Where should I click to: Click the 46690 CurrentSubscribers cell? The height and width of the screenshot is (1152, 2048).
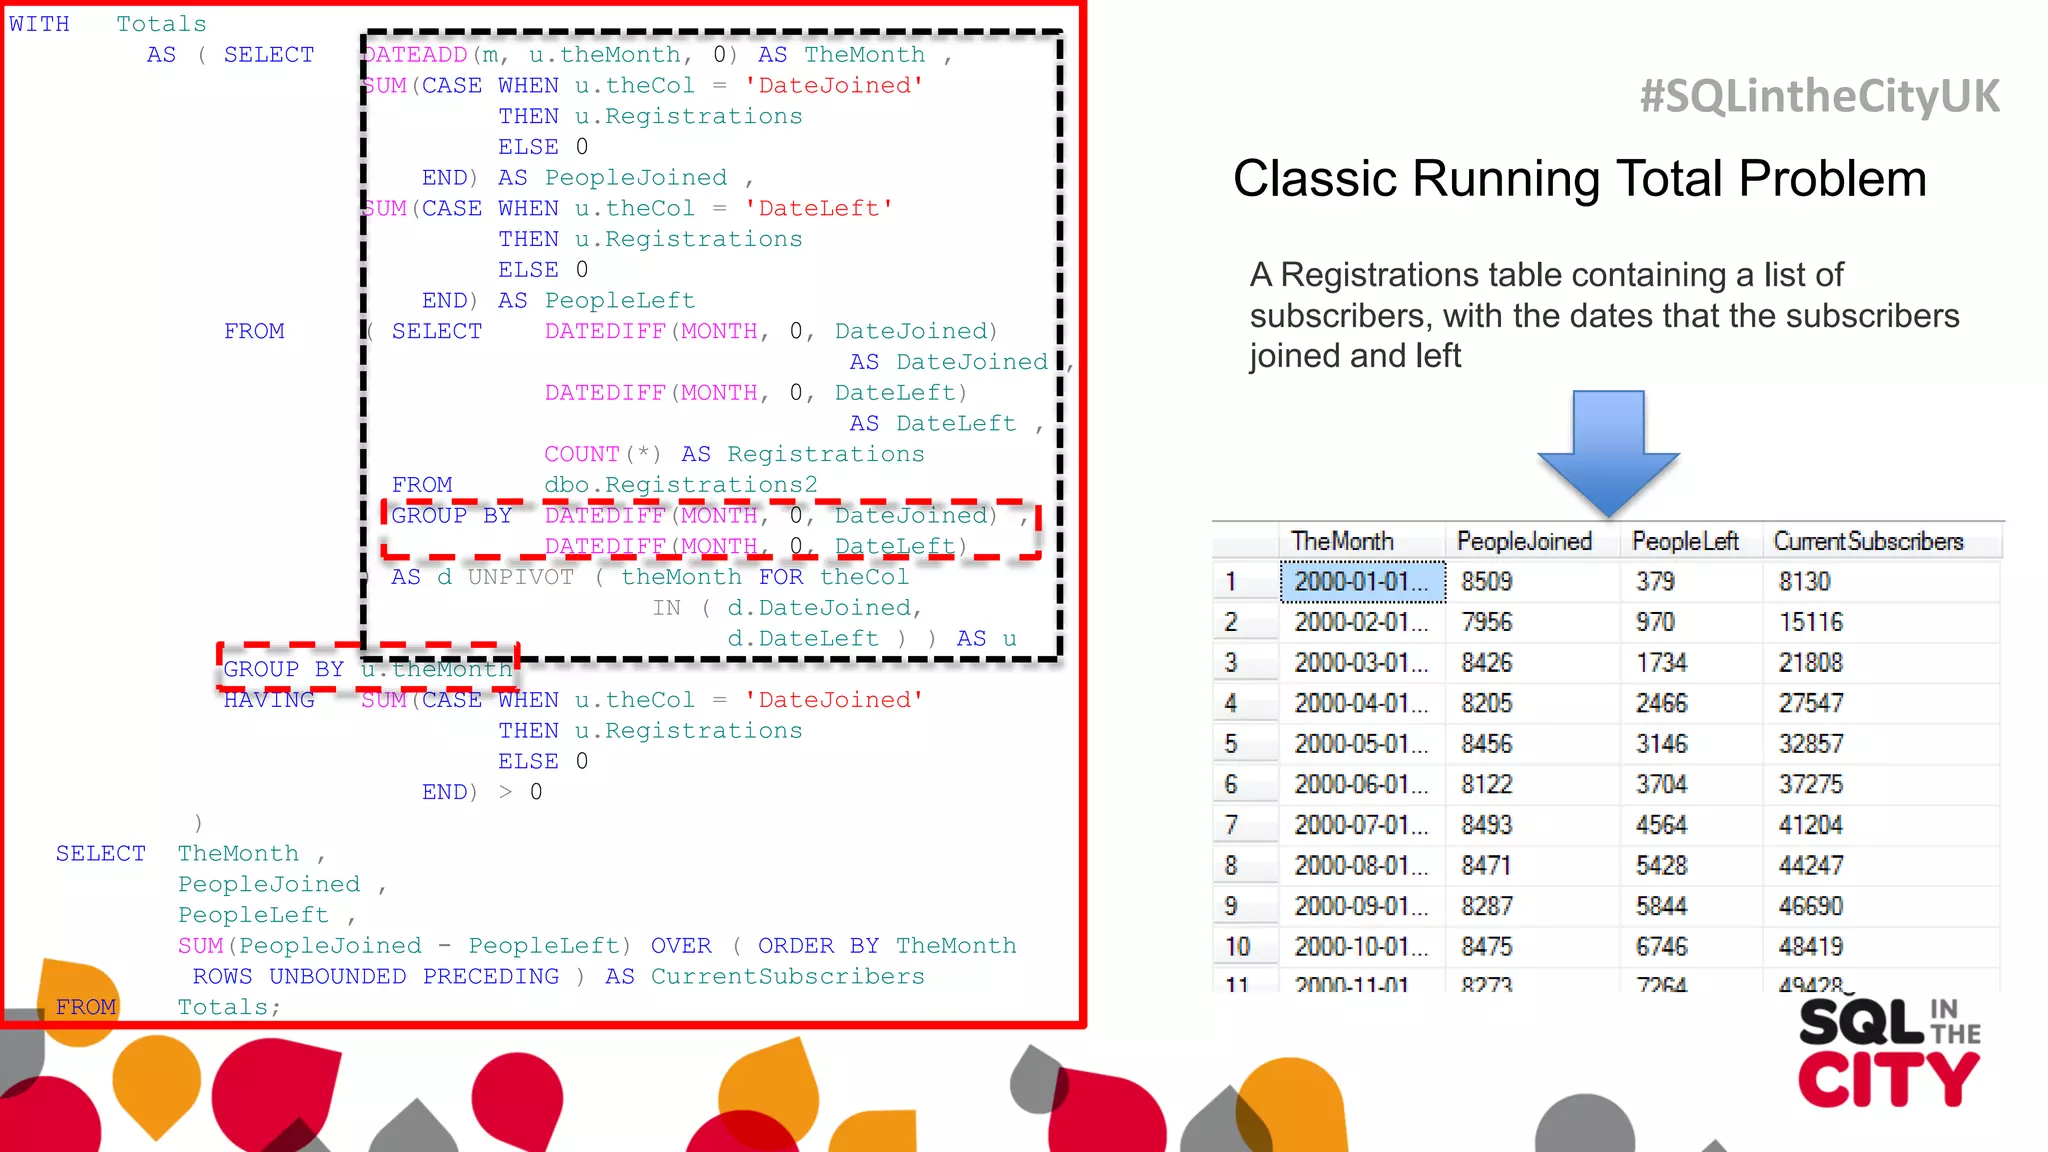[x=1881, y=906]
